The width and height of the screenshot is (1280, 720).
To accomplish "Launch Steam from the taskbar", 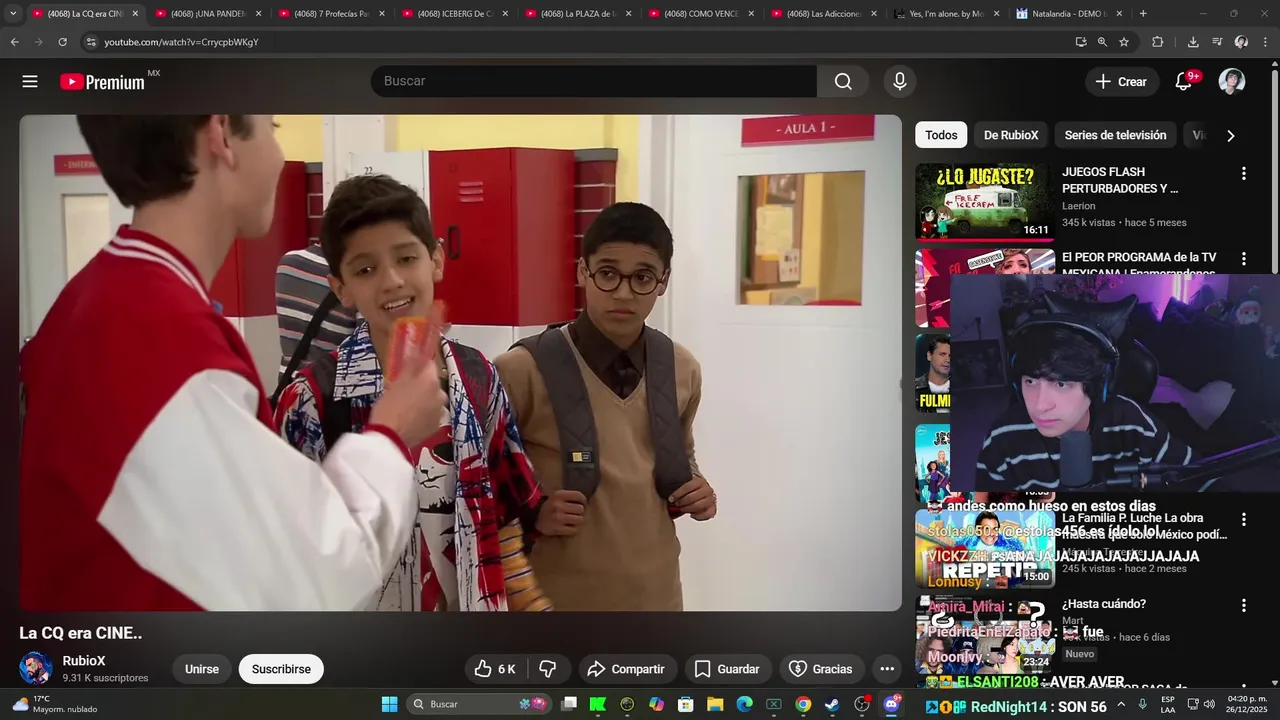I will [832, 704].
